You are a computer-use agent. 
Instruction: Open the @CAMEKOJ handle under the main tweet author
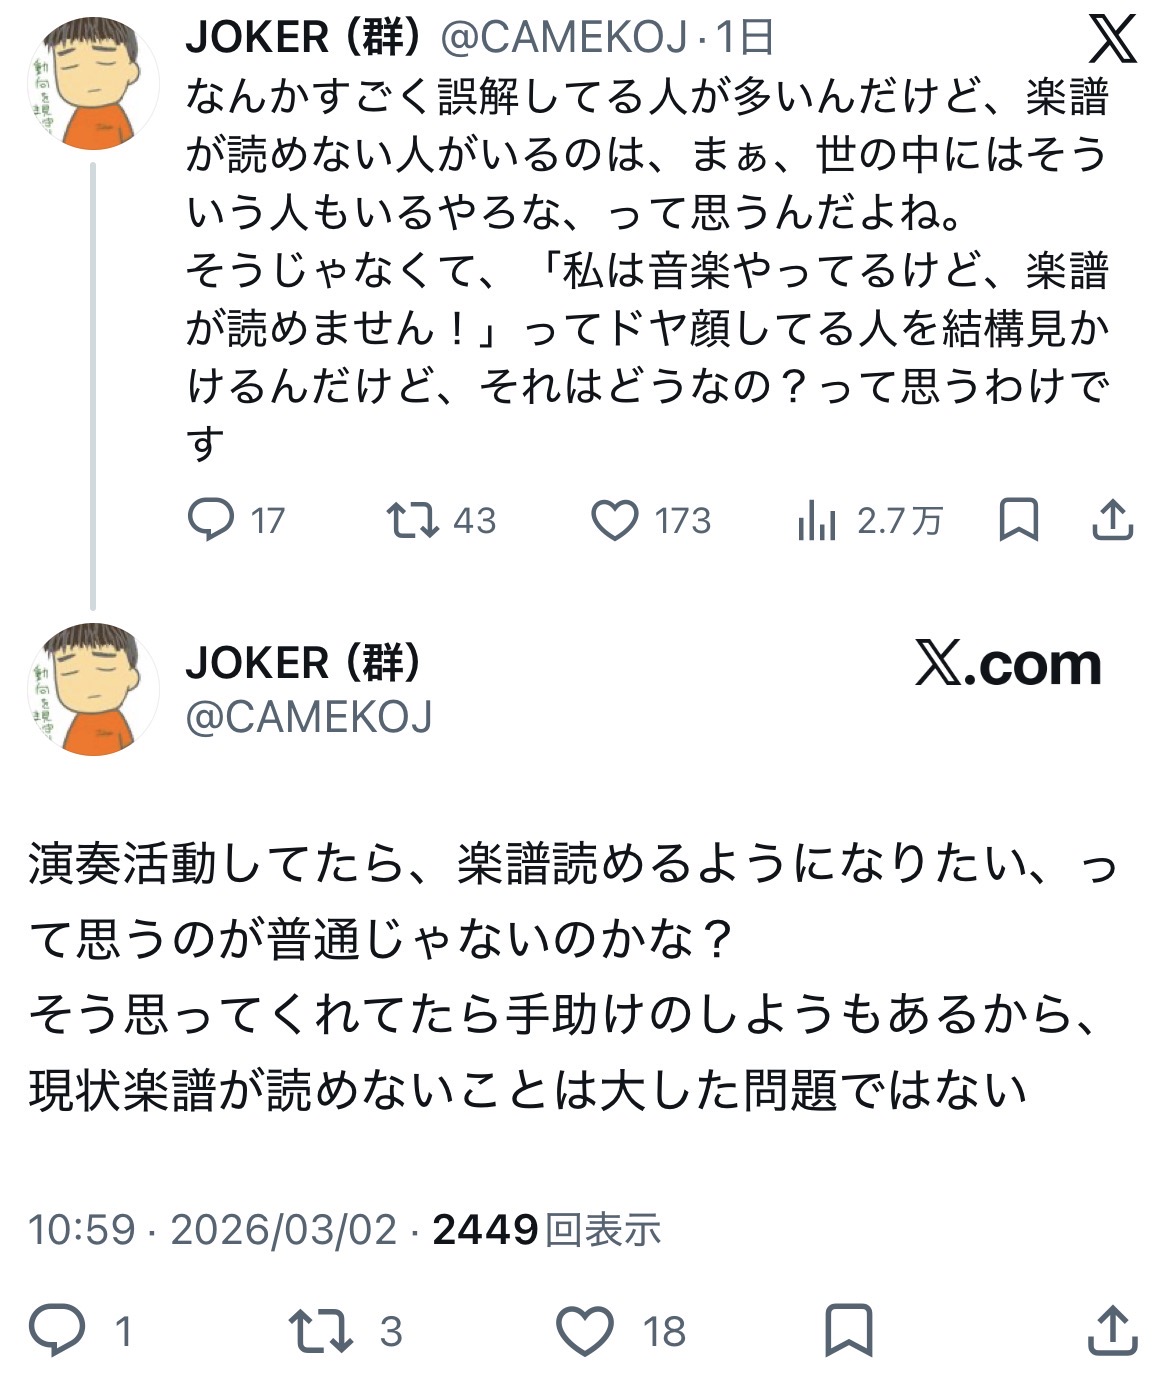[308, 717]
